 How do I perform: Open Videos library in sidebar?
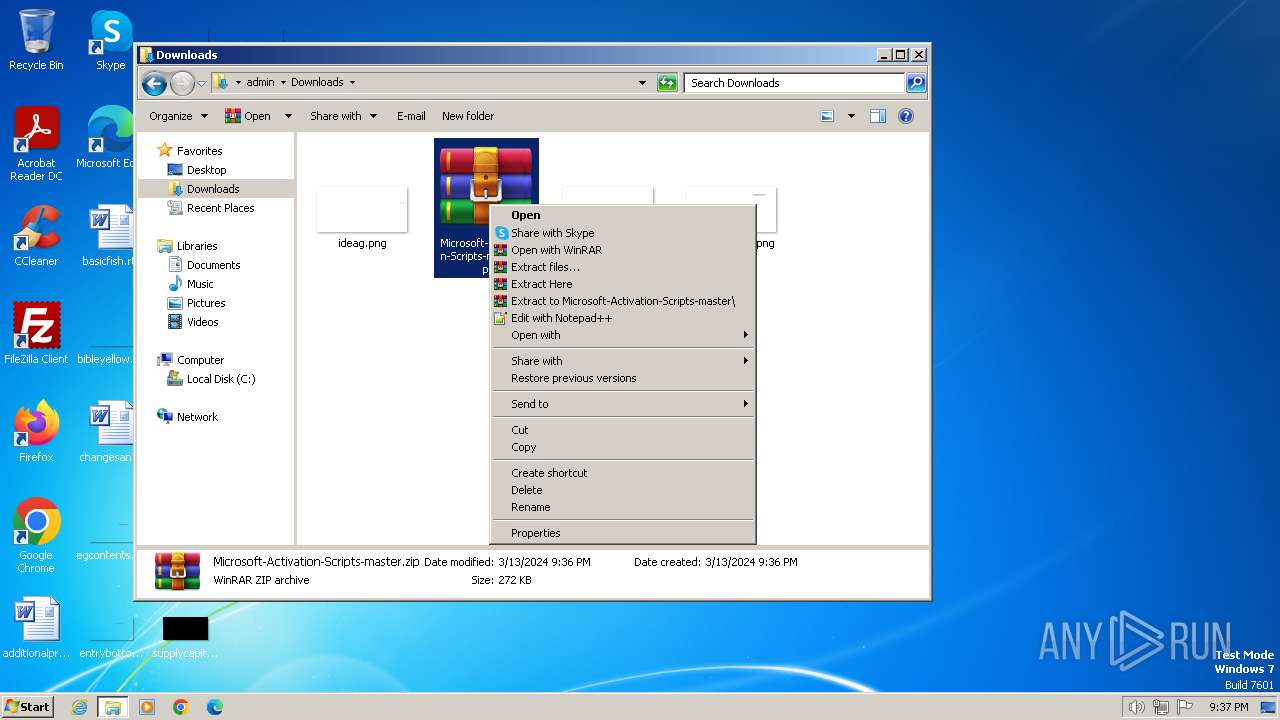pyautogui.click(x=202, y=322)
